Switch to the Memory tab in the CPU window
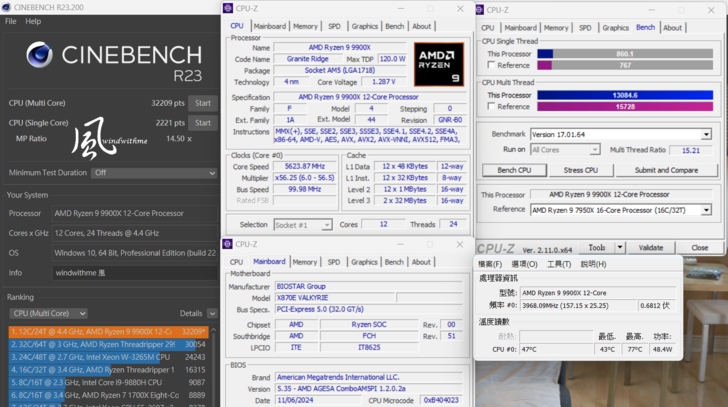This screenshot has height=407, width=728. point(305,27)
